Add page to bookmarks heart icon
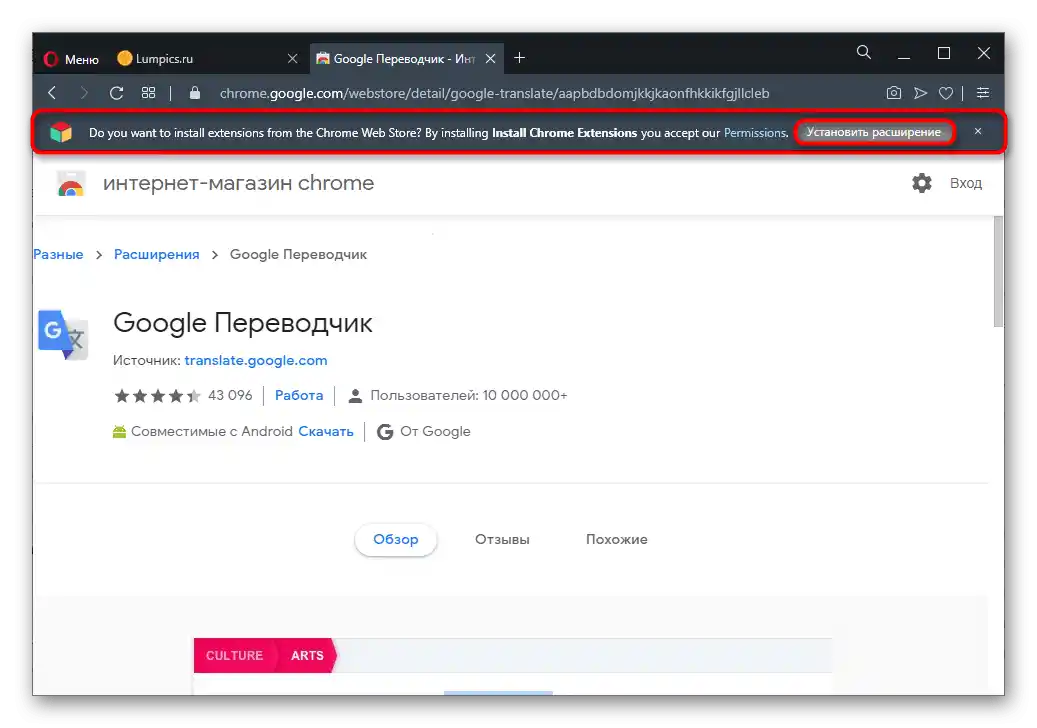Viewport: 1037px width, 728px height. point(946,93)
